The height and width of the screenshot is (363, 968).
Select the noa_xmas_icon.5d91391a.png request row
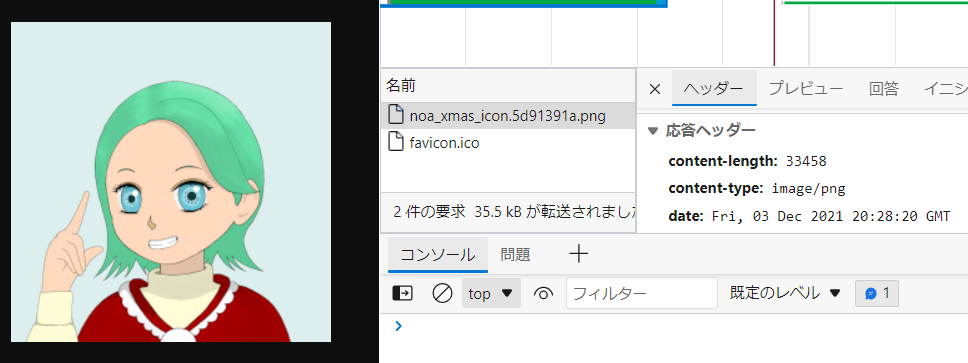pyautogui.click(x=508, y=115)
